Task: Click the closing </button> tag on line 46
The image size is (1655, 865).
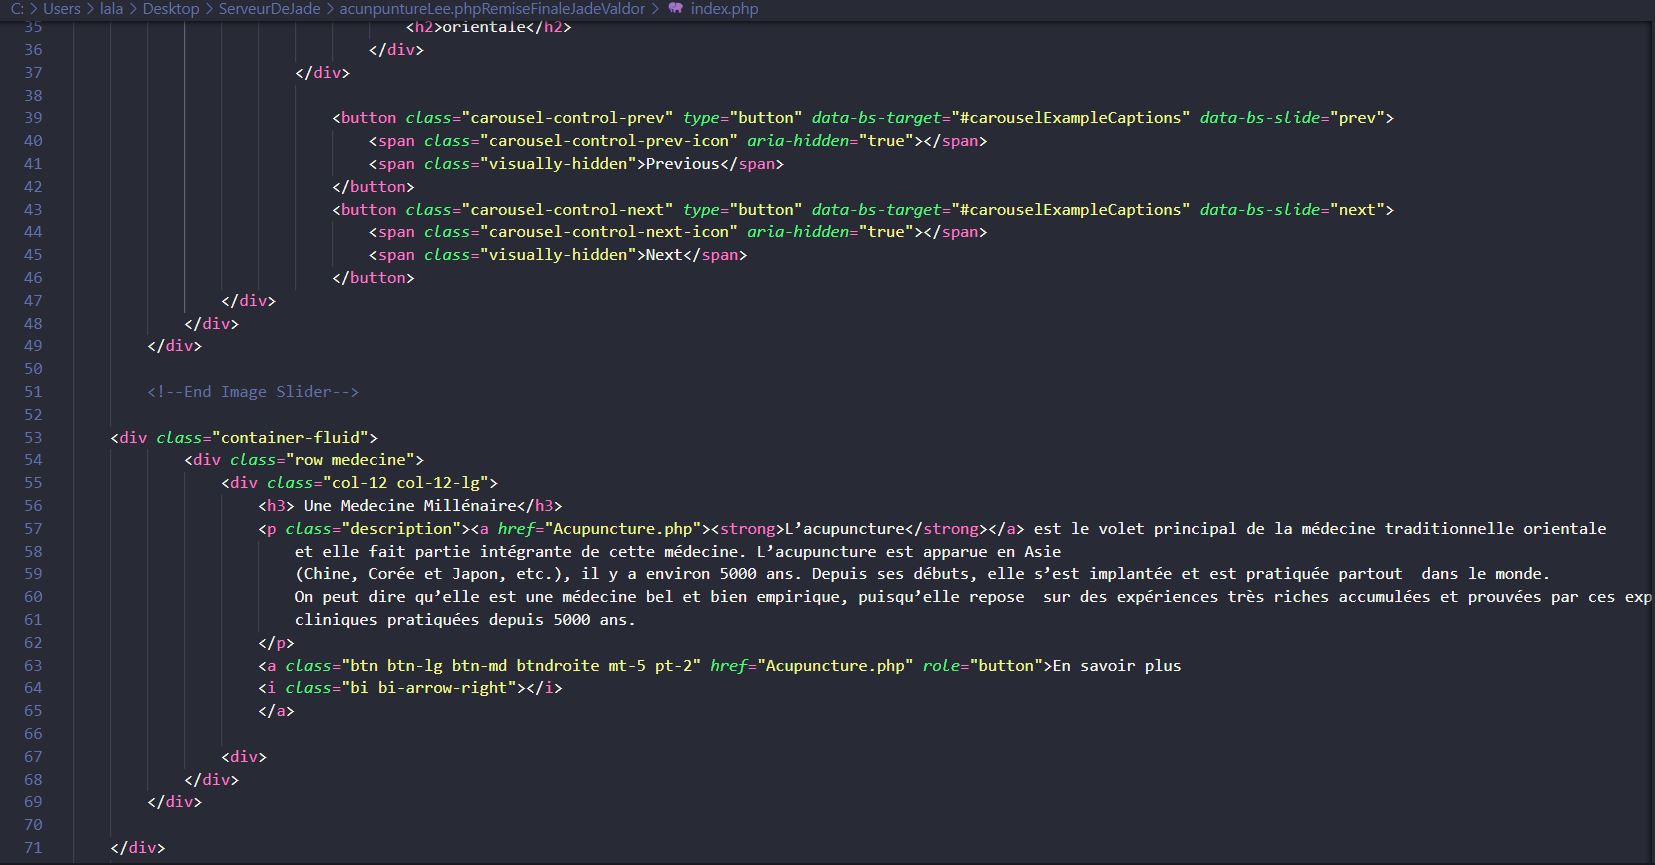Action: point(373,278)
